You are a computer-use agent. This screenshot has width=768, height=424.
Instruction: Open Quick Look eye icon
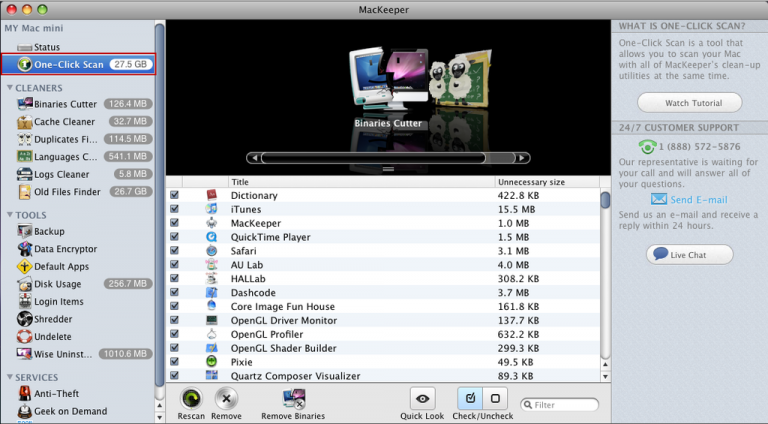[x=422, y=398]
